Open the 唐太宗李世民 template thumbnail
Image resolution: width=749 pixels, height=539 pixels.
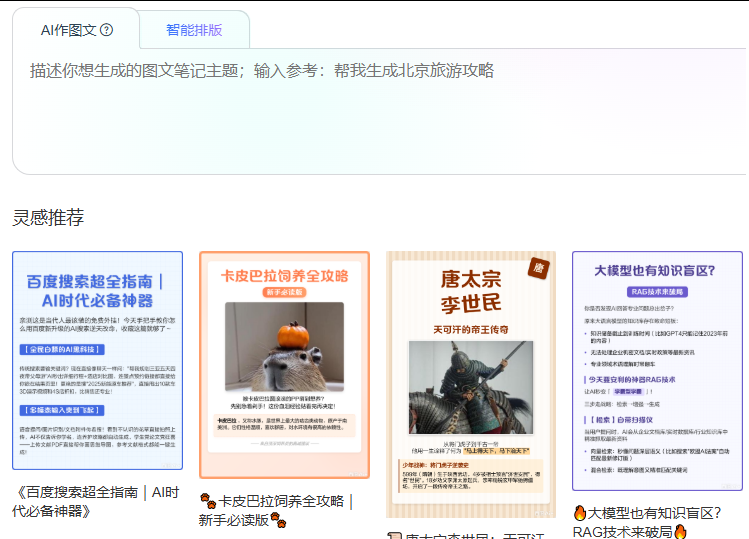point(471,385)
